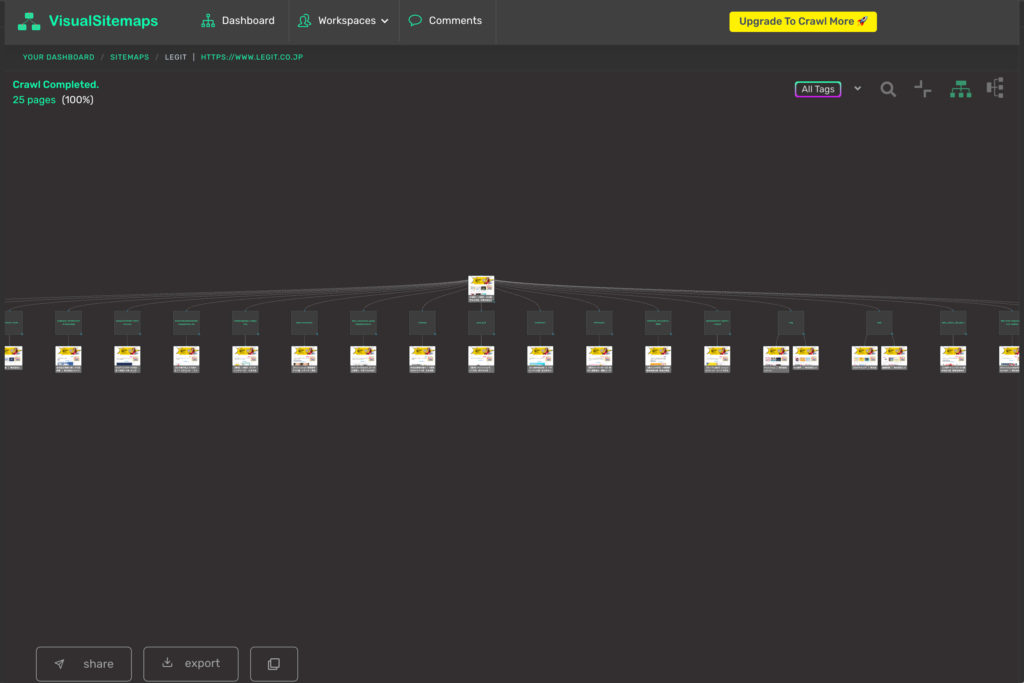Switch to vertical tree layout view

tap(960, 89)
